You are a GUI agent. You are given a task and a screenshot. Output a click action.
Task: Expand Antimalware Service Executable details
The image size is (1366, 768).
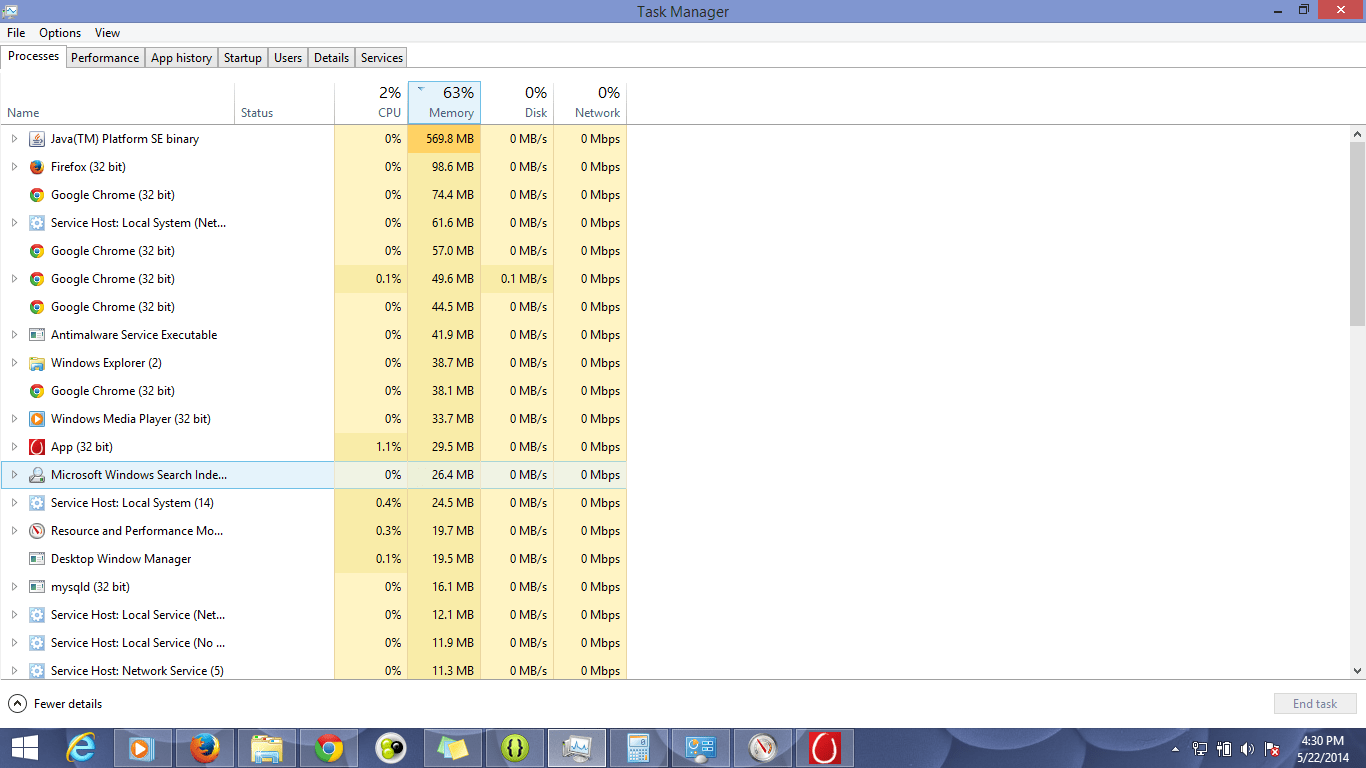coord(14,335)
